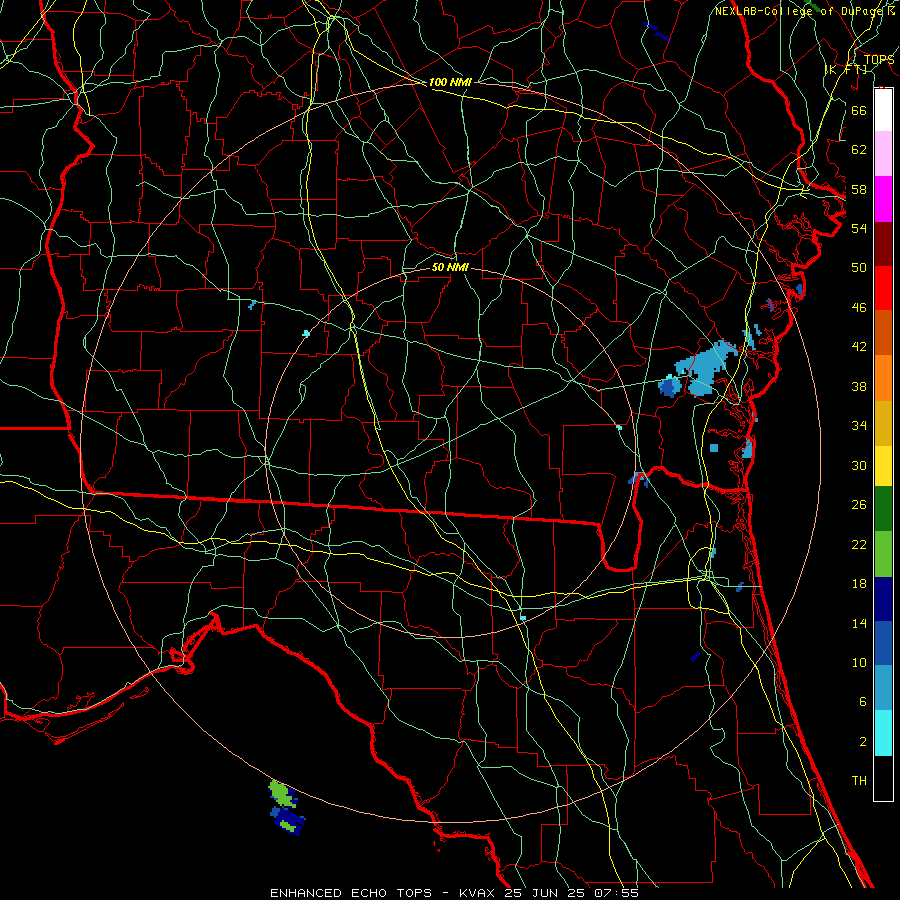Click the 'TOPS' legend heading

click(x=879, y=59)
